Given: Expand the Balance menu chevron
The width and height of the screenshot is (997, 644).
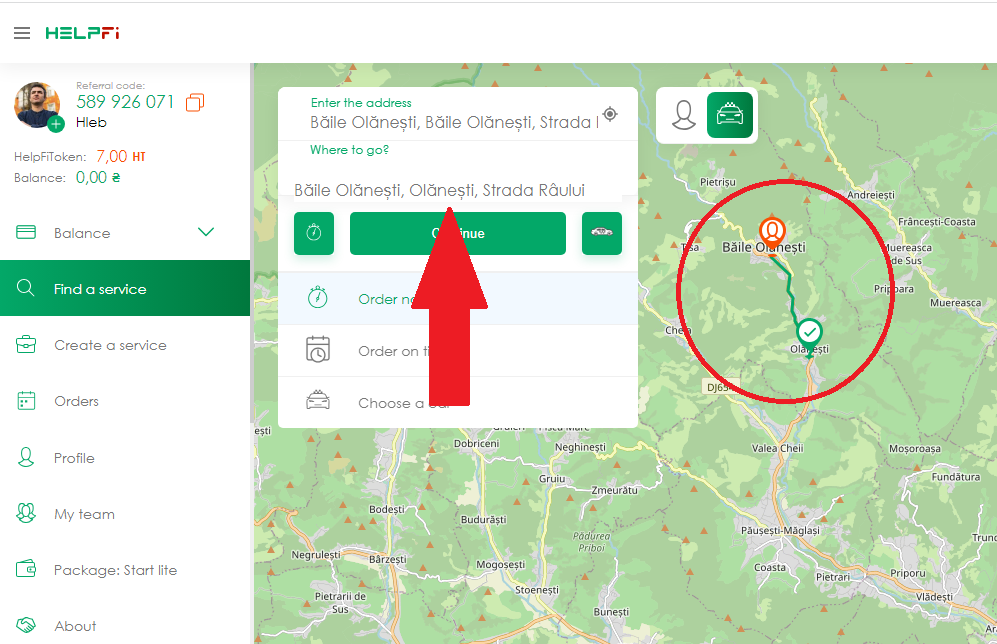Looking at the screenshot, I should 206,232.
